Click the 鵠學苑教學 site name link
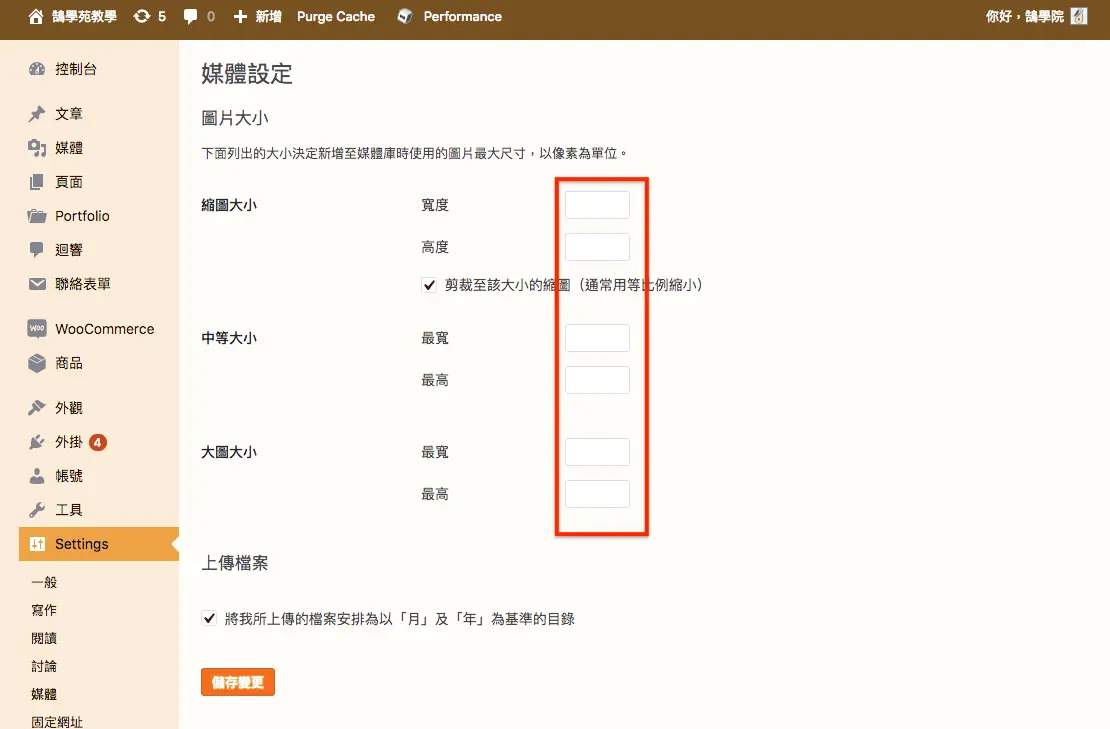Screen dimensions: 1110x729 (84, 16)
